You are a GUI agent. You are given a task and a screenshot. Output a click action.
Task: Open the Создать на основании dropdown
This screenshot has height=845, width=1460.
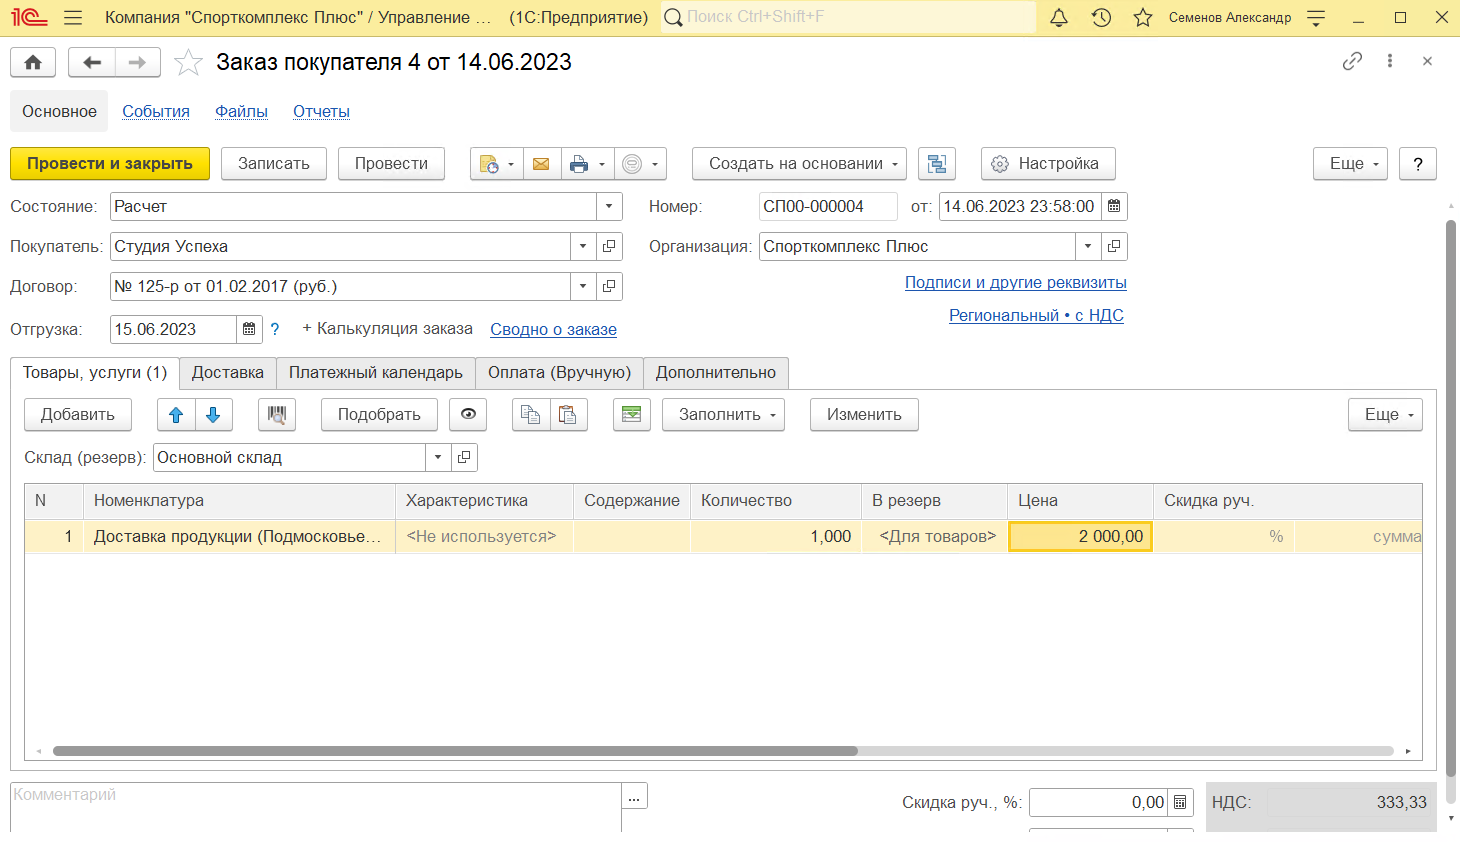point(799,164)
